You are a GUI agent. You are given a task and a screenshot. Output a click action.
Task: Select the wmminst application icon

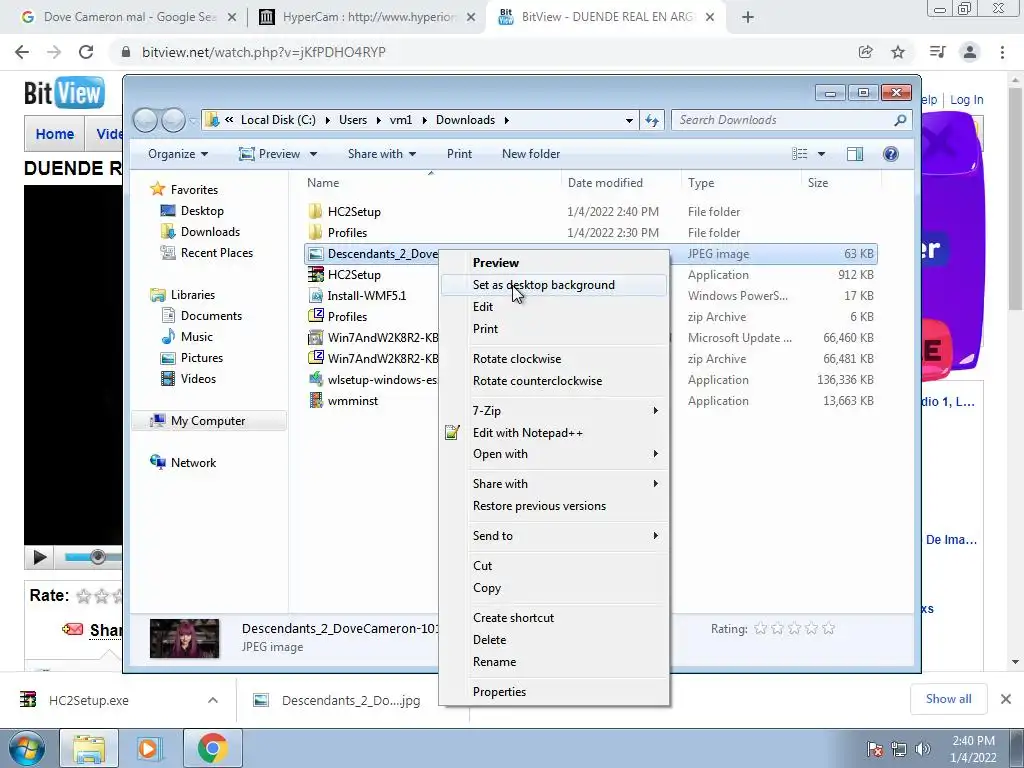[315, 400]
